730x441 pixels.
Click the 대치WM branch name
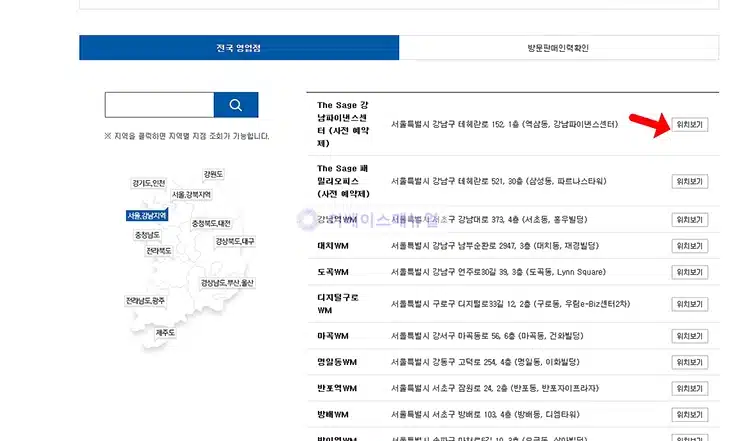pyautogui.click(x=333, y=246)
